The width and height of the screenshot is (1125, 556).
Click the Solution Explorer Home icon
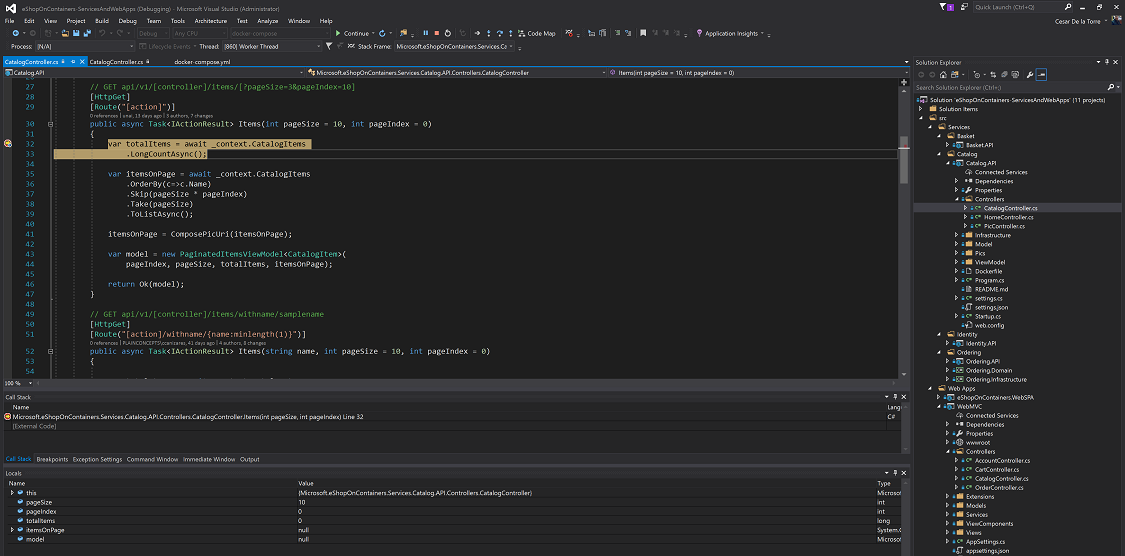tap(945, 74)
